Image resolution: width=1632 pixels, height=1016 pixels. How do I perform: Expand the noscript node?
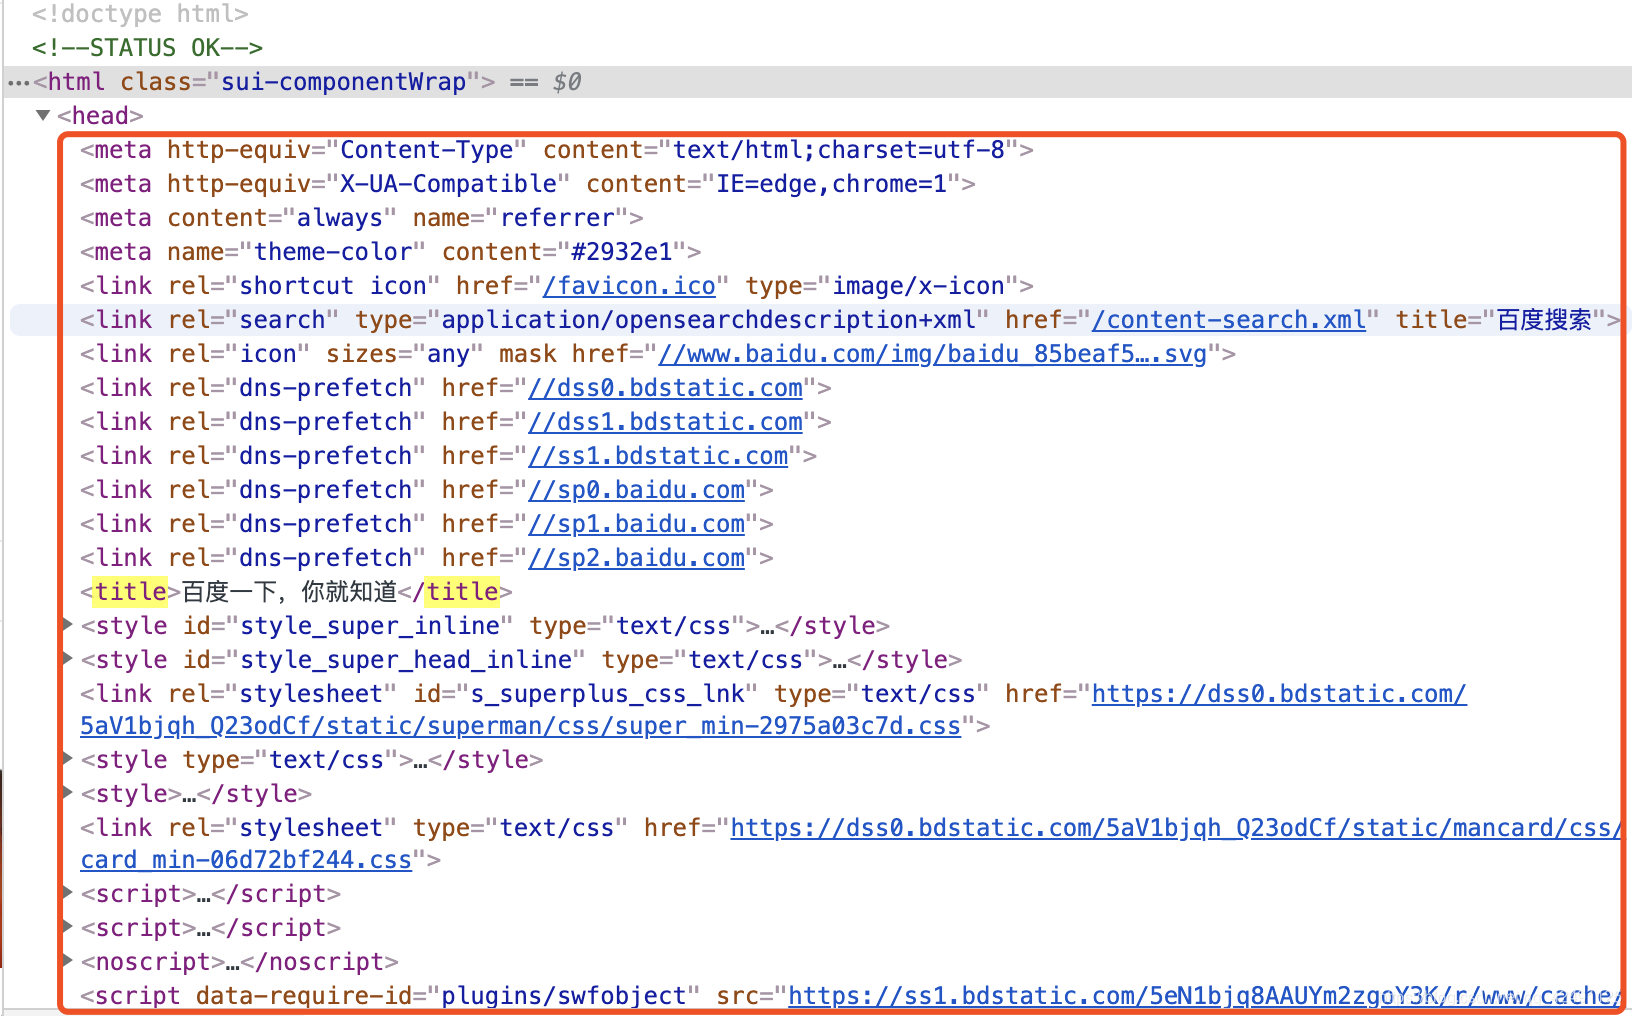[68, 961]
